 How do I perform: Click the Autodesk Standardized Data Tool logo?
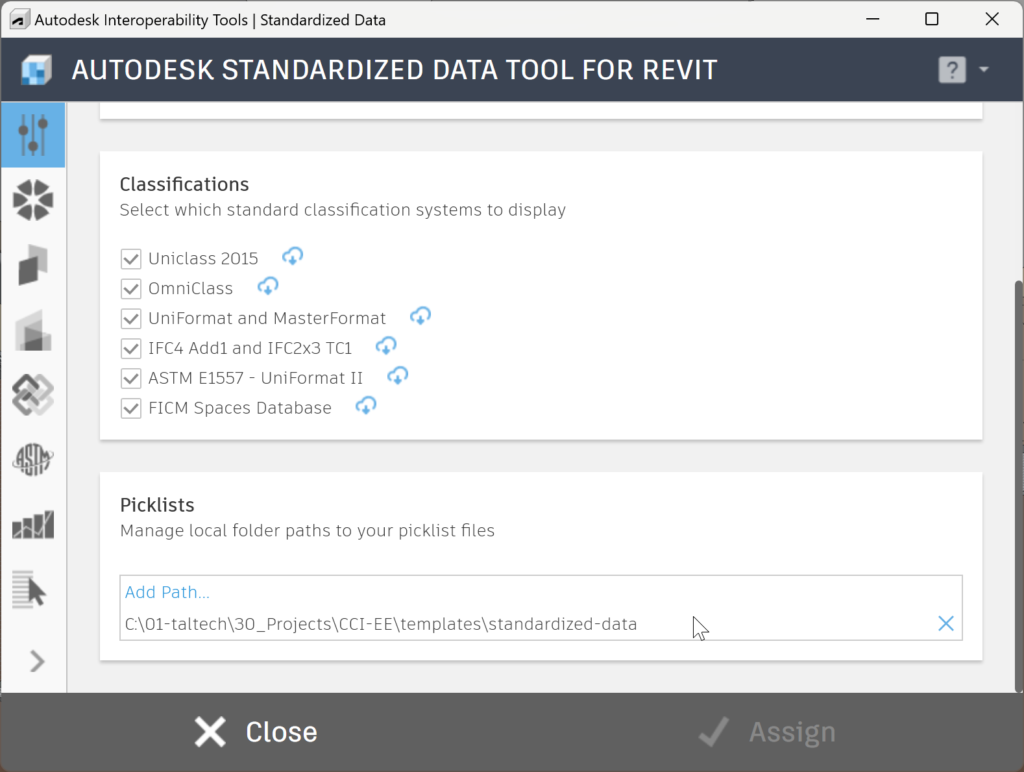tap(36, 70)
